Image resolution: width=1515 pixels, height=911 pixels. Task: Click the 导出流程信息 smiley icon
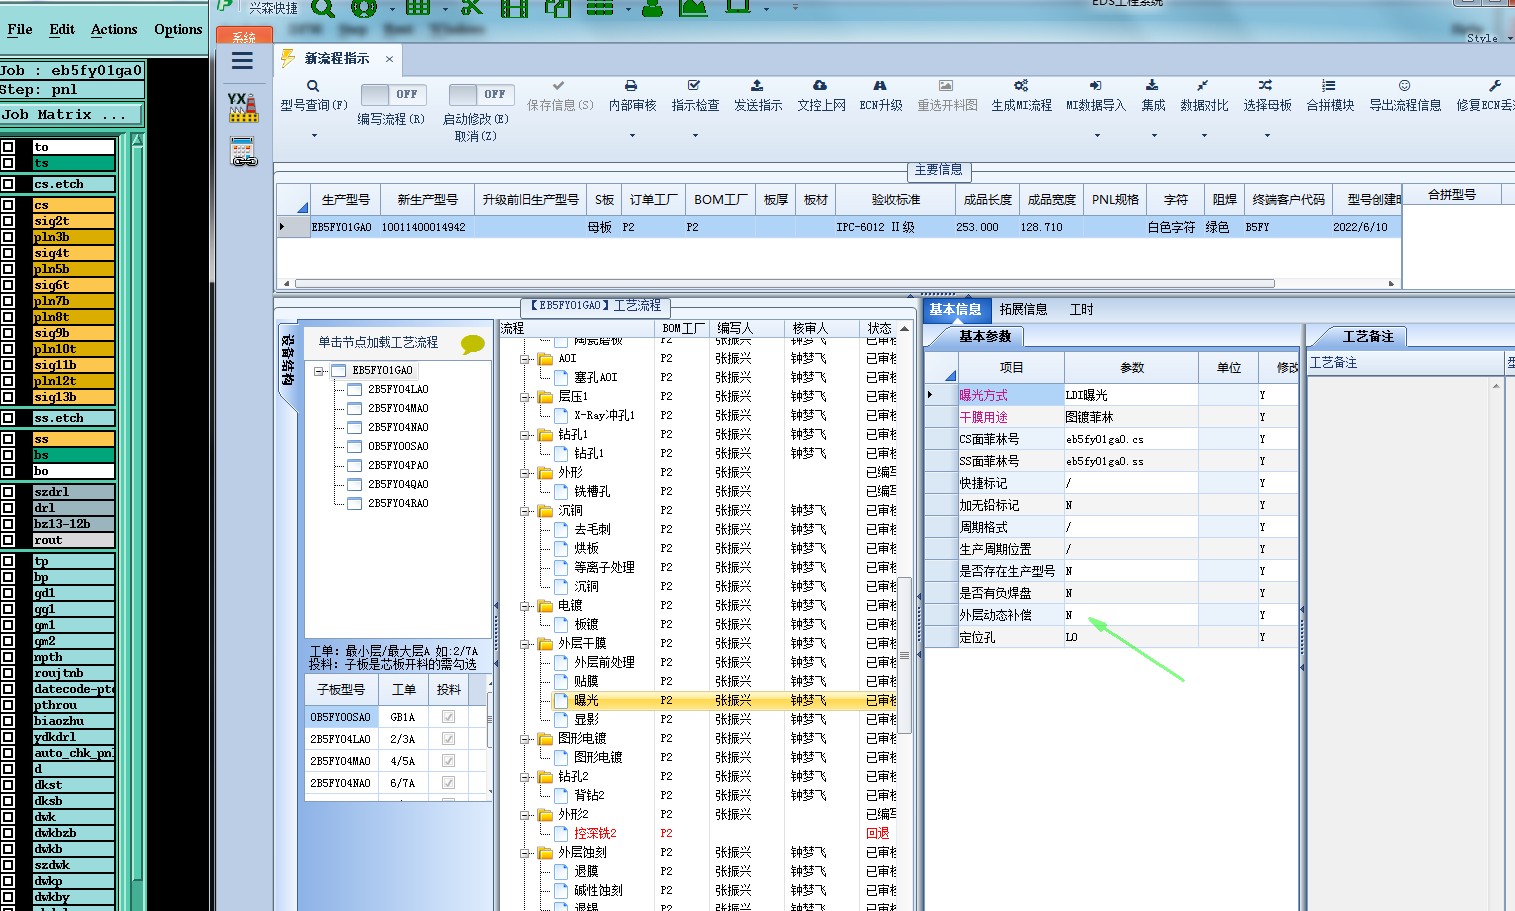1405,86
